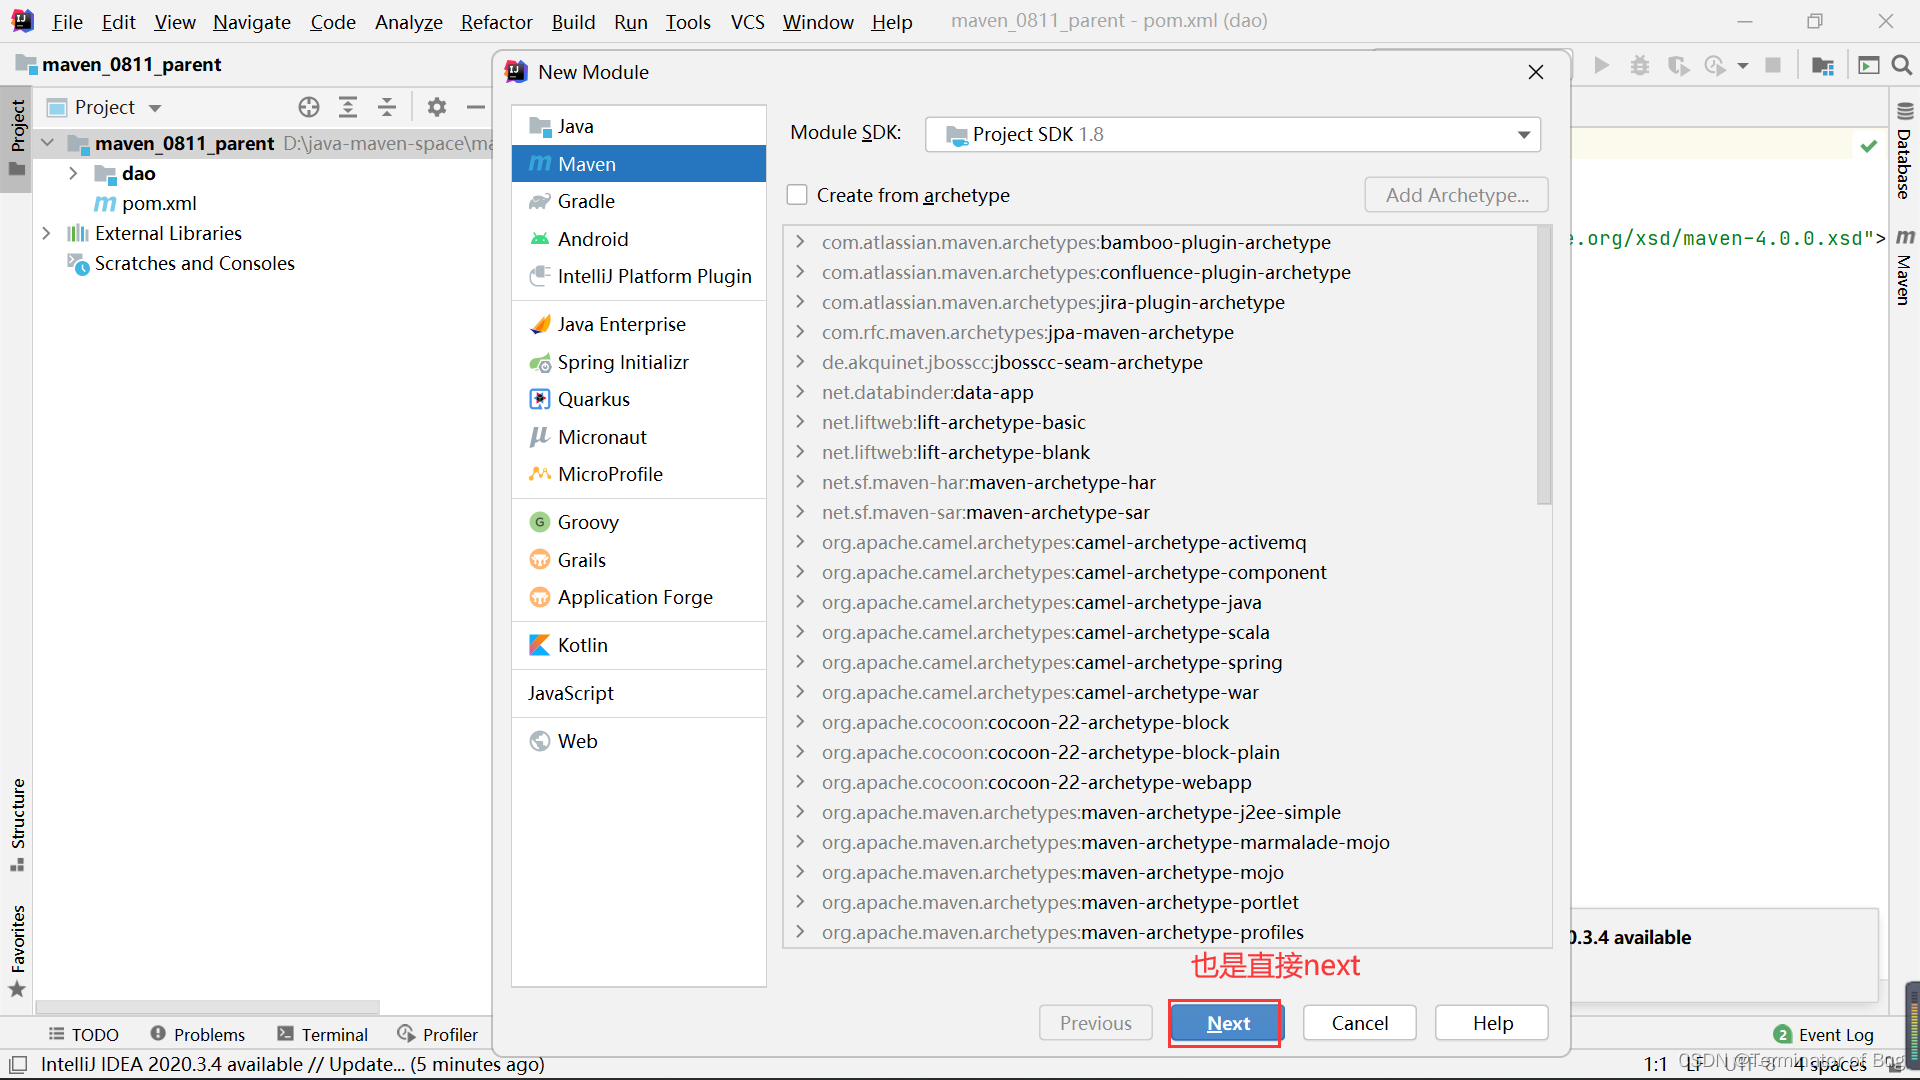Open the Problems tool window
The width and height of the screenshot is (1920, 1080).
click(197, 1034)
